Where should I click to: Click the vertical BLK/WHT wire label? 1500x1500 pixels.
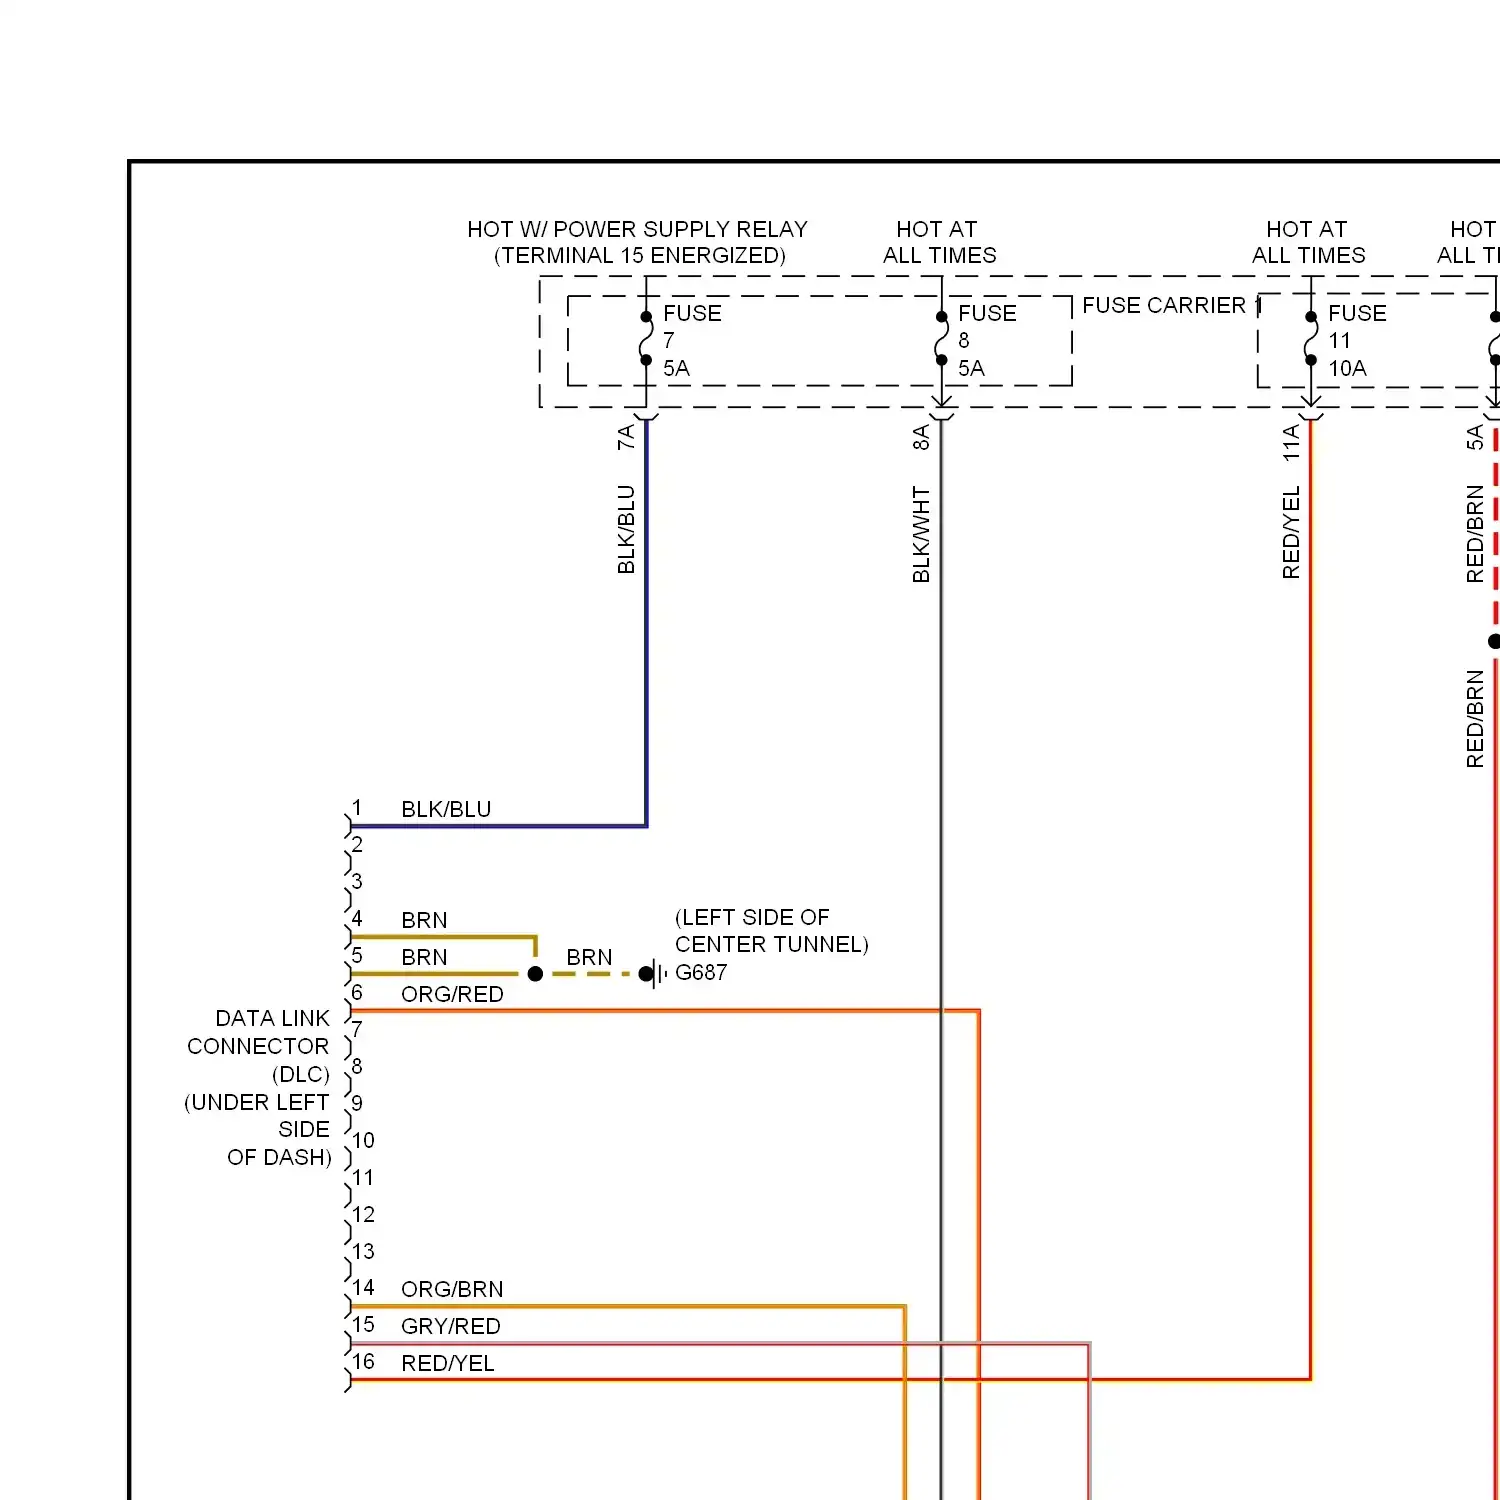pyautogui.click(x=921, y=534)
